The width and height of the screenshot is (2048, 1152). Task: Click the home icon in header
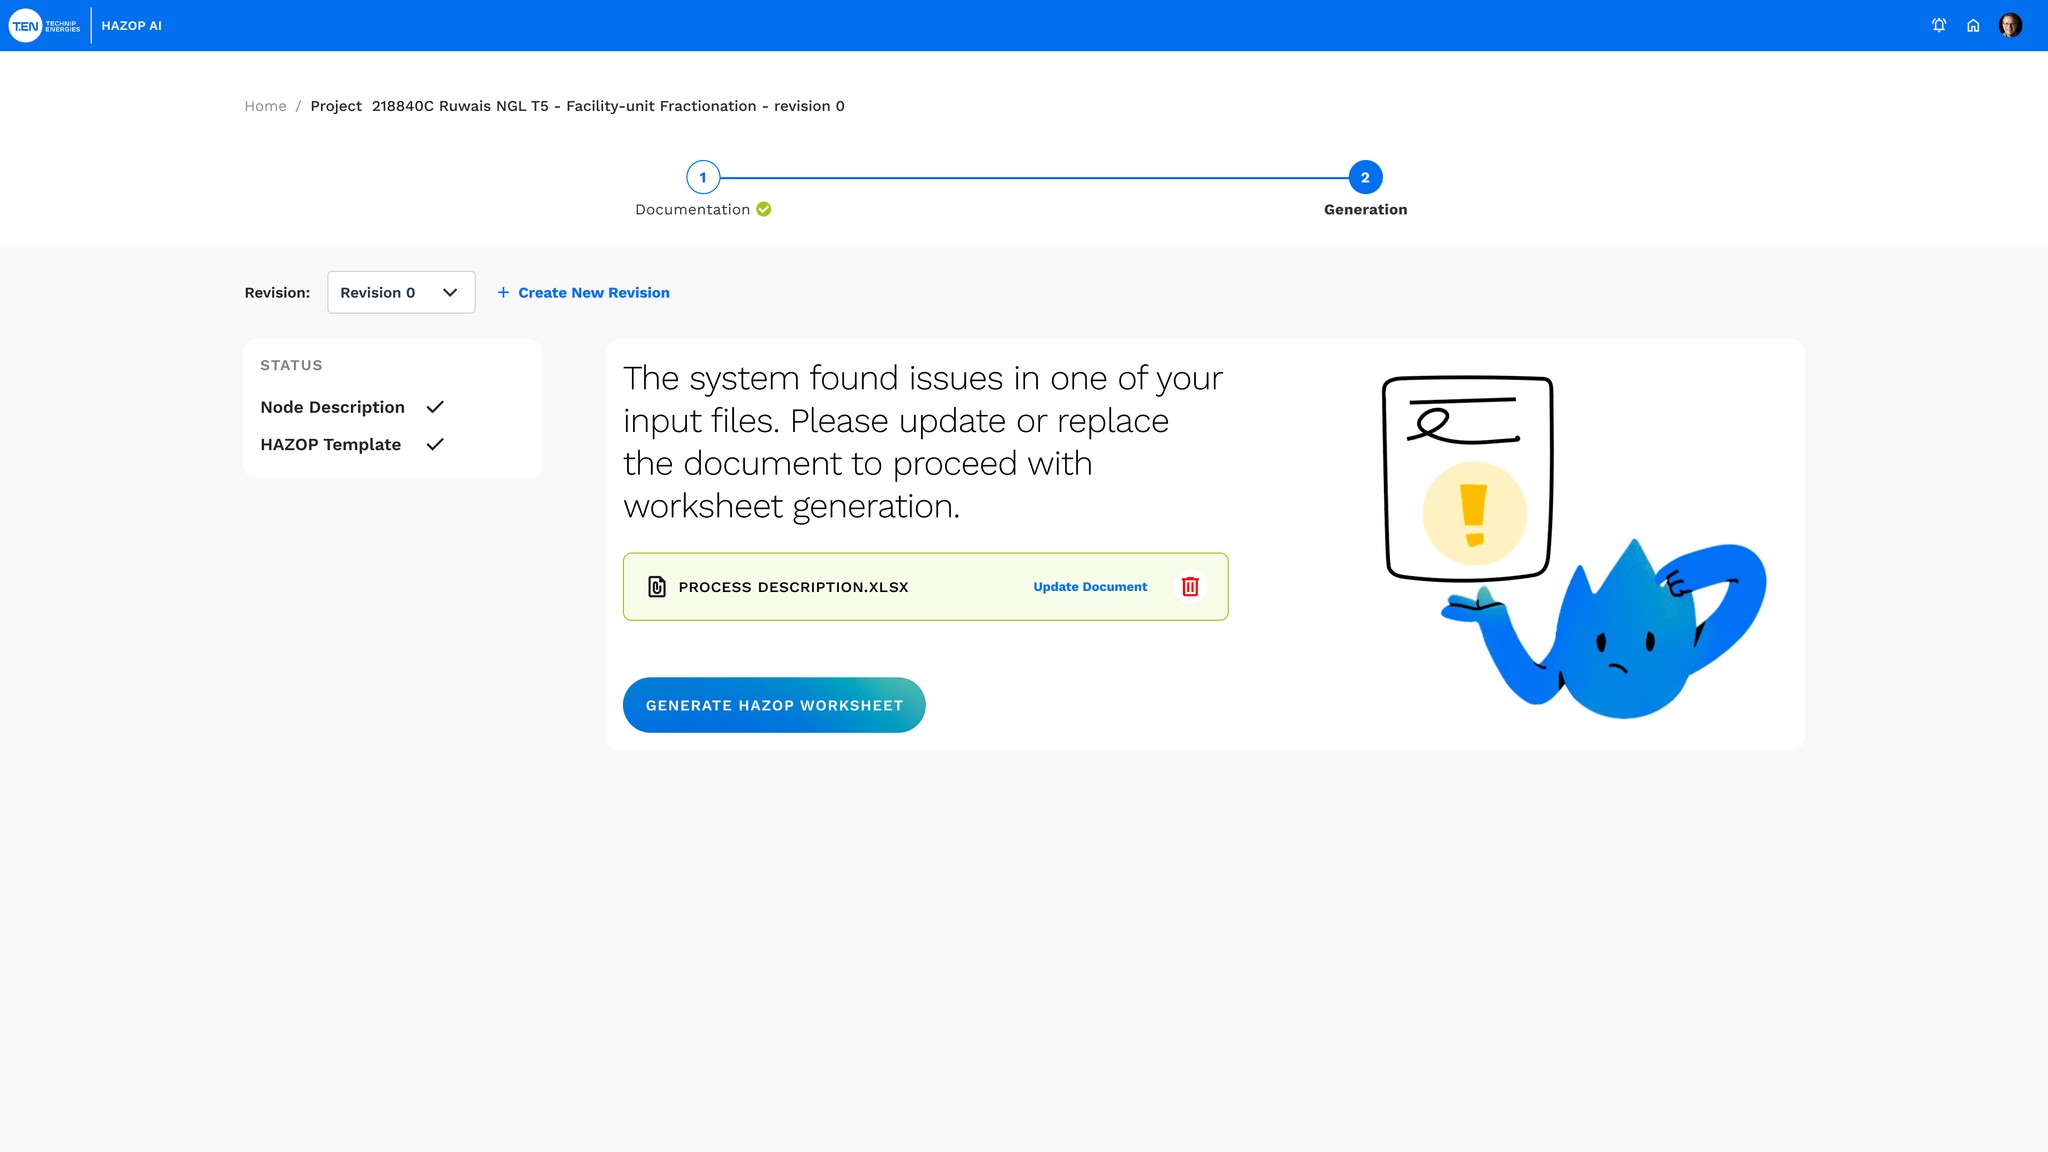click(1973, 26)
